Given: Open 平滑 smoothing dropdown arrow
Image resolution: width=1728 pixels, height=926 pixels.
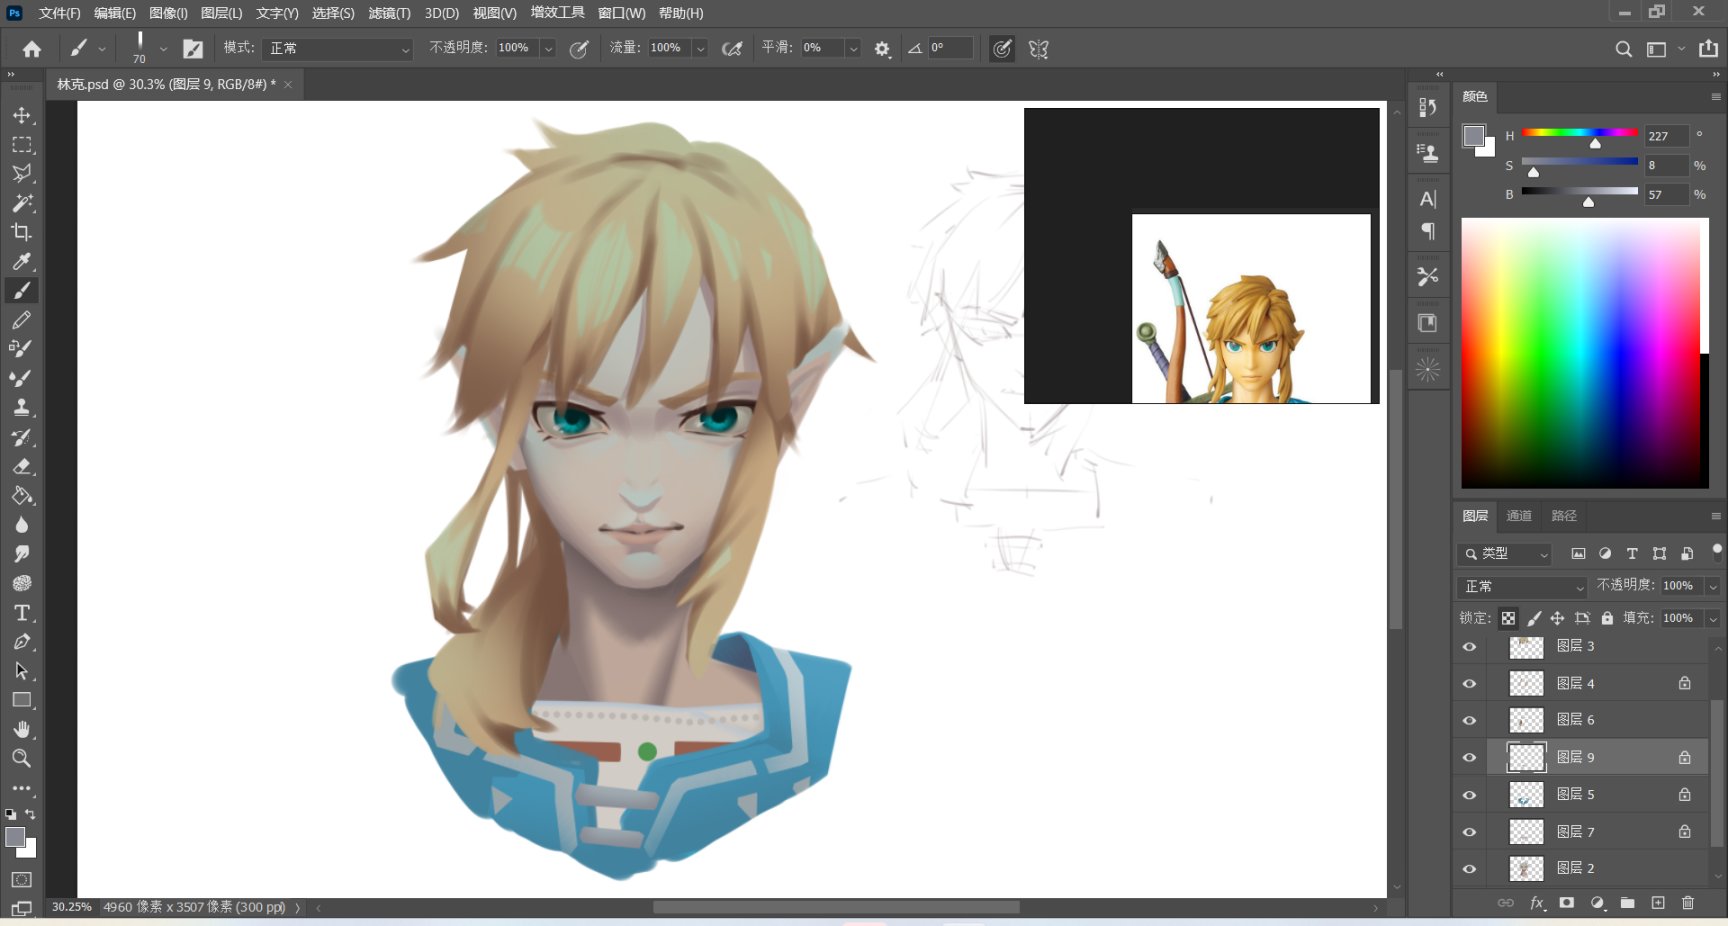Looking at the screenshot, I should tap(853, 48).
